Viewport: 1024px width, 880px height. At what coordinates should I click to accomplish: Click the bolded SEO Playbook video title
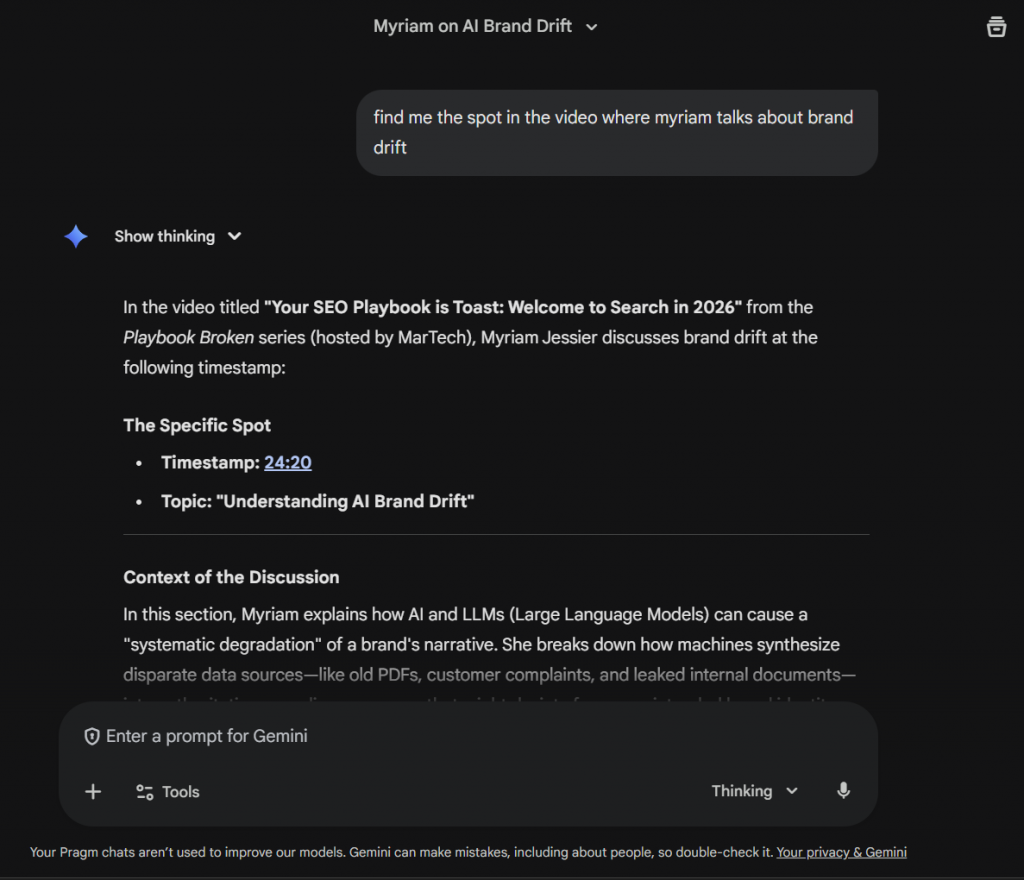pos(502,307)
